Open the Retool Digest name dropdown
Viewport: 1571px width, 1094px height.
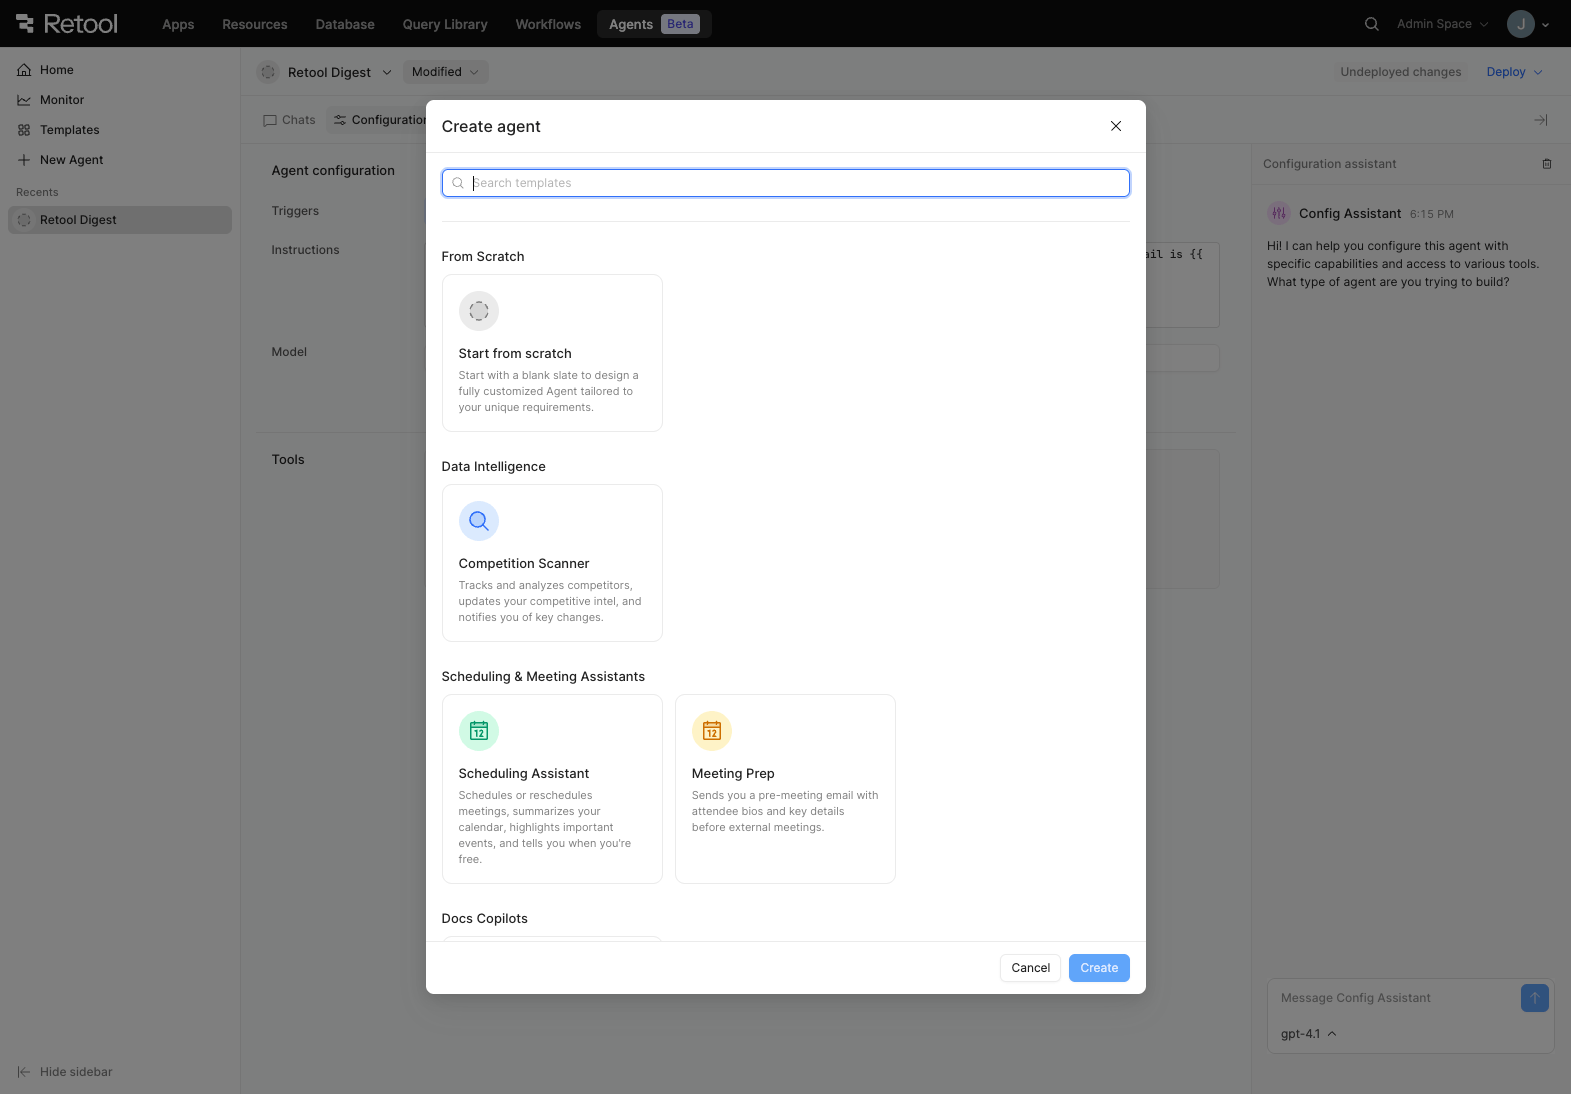click(340, 72)
